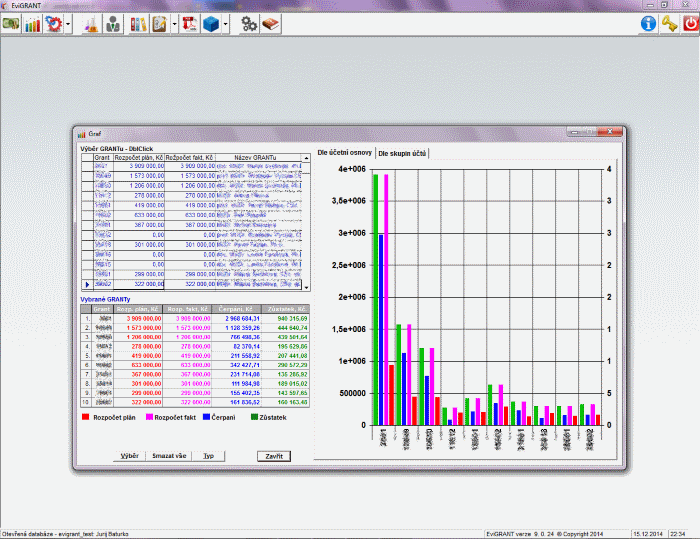Open settings with the gears icon
This screenshot has height=539, width=700.
pyautogui.click(x=250, y=24)
